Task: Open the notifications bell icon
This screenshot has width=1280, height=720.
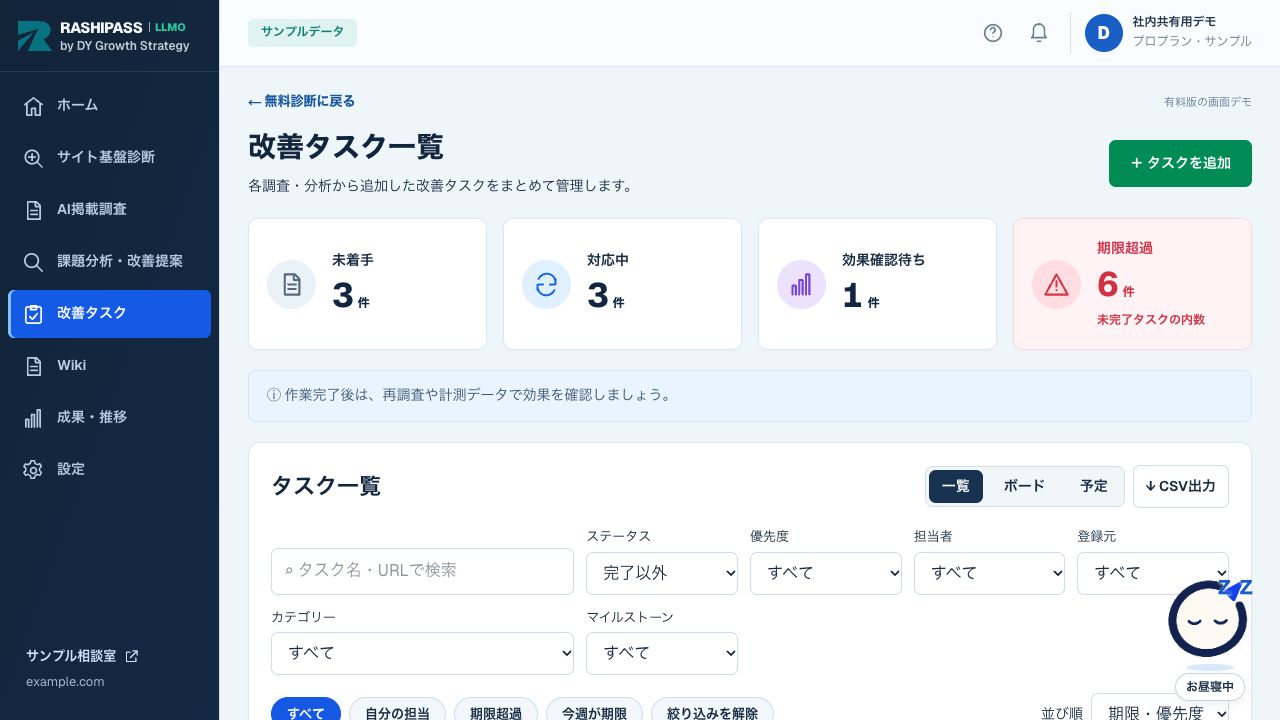Action: 1039,33
